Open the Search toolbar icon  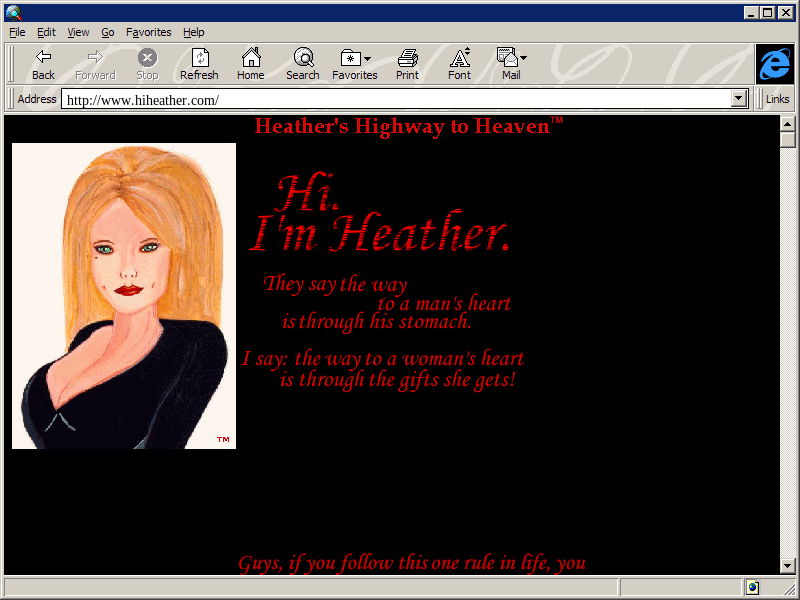pos(302,58)
